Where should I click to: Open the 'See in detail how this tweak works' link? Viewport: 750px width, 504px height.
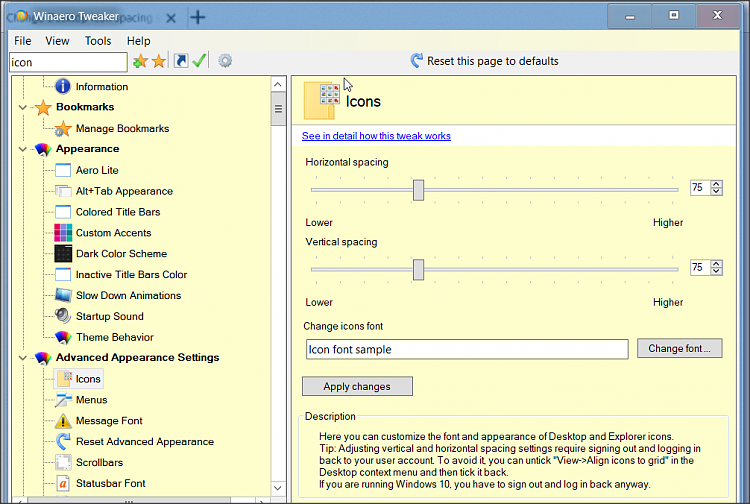click(x=376, y=136)
